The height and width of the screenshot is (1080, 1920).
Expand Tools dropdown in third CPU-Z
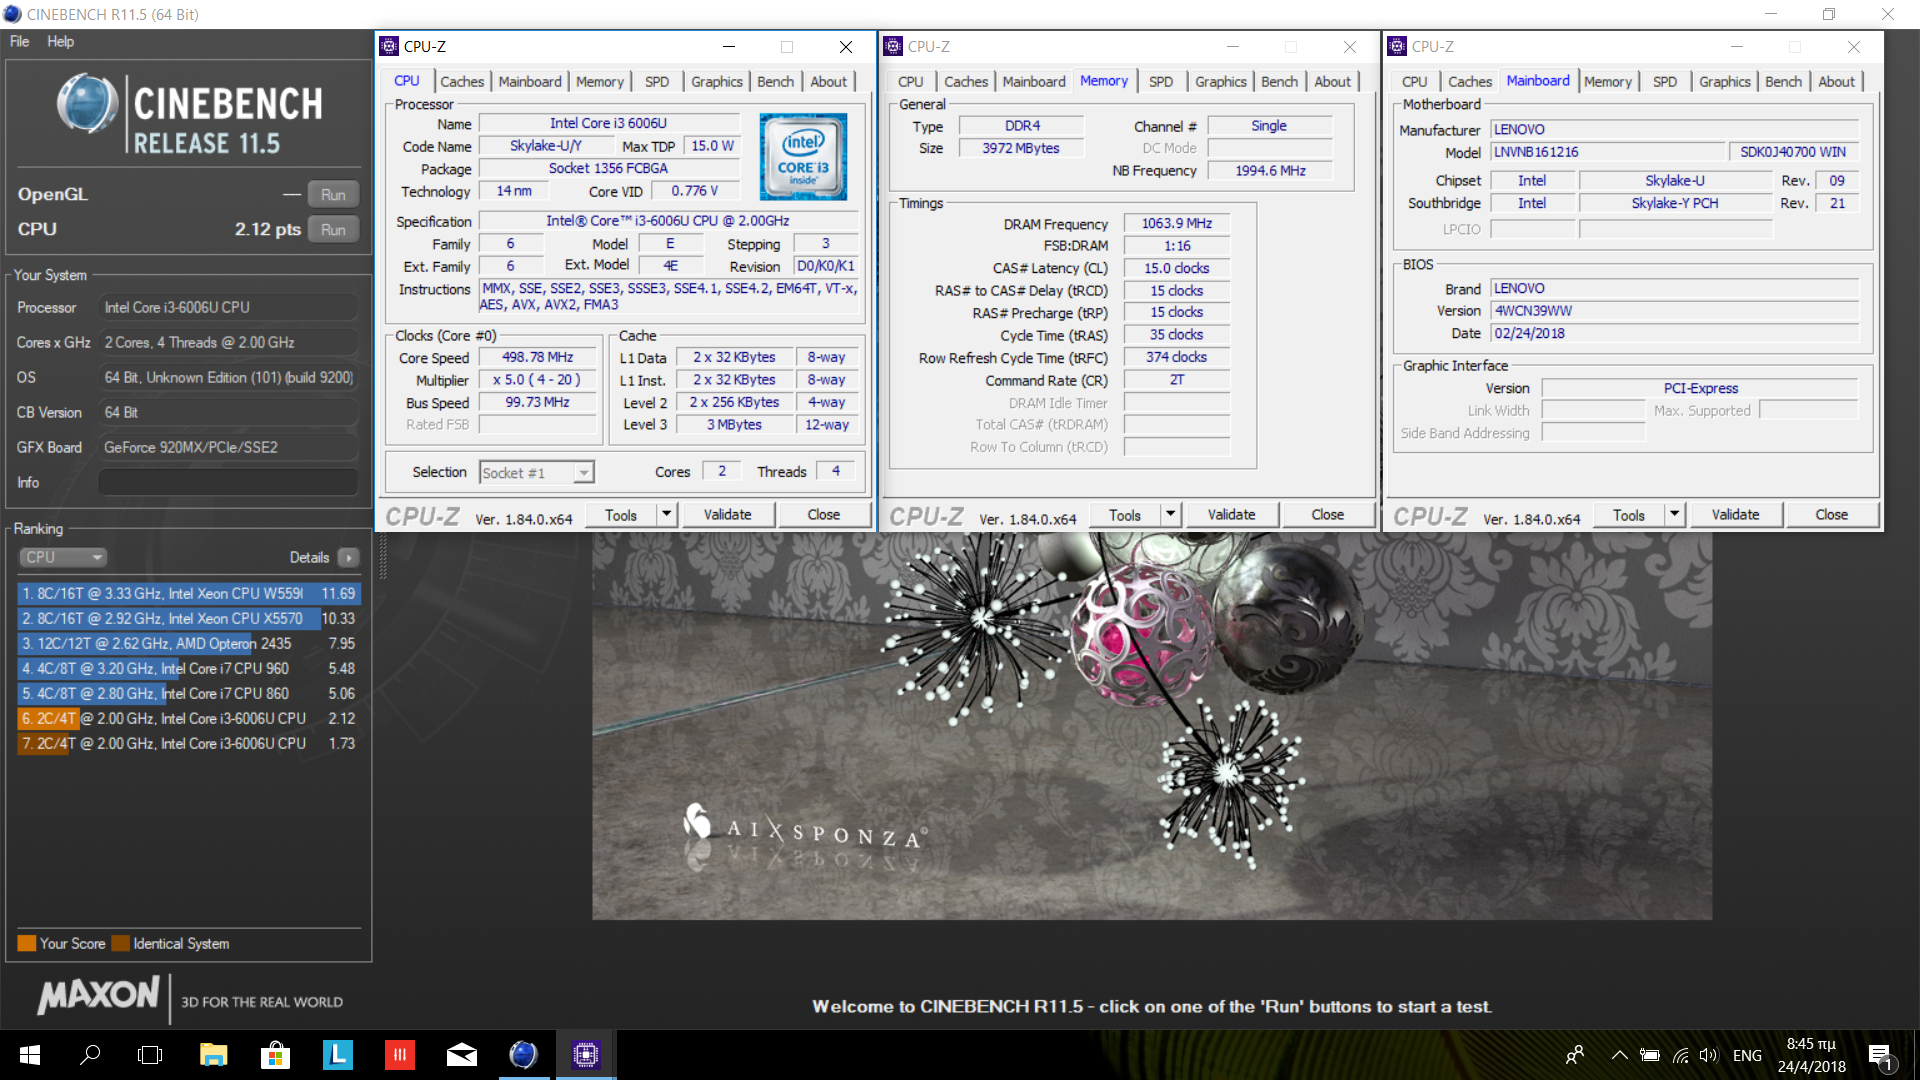1675,515
